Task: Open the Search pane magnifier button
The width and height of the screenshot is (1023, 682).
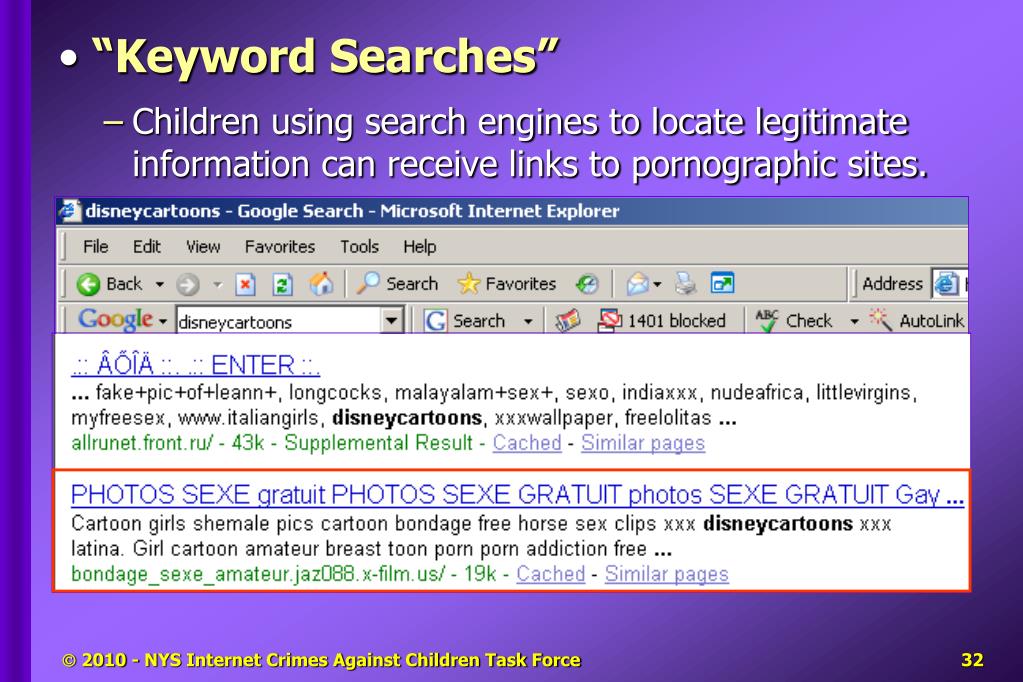Action: [397, 283]
